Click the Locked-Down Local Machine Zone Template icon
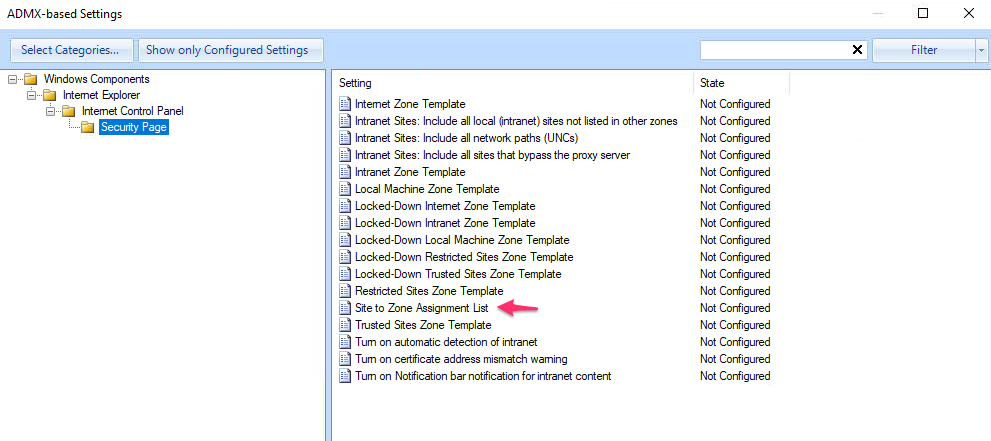Image resolution: width=991 pixels, height=441 pixels. point(344,240)
